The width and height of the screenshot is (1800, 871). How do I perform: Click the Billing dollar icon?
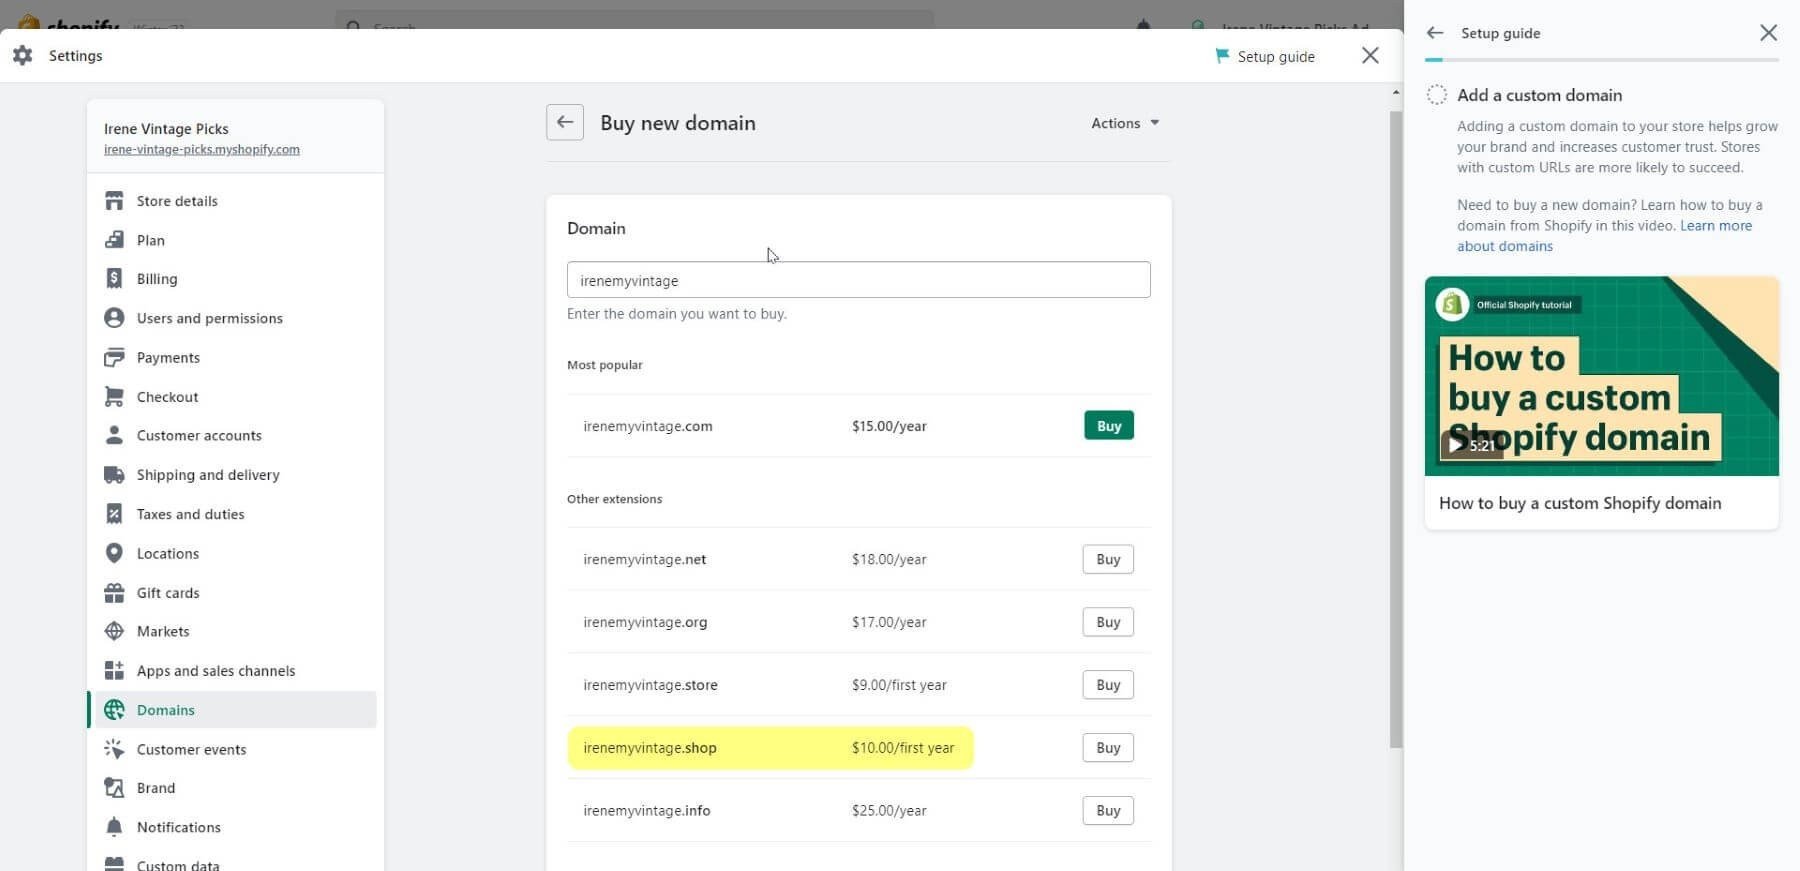click(114, 279)
